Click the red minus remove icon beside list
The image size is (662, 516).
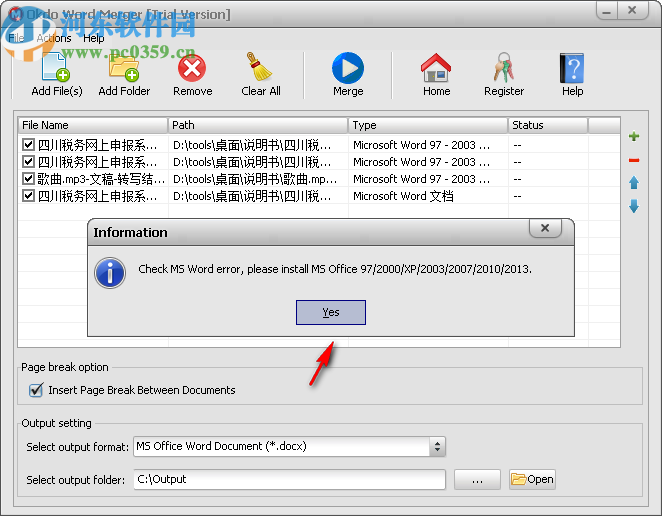tap(634, 160)
